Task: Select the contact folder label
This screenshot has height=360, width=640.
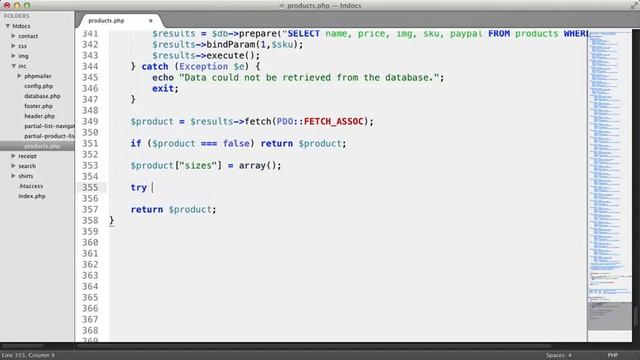Action: click(28, 36)
